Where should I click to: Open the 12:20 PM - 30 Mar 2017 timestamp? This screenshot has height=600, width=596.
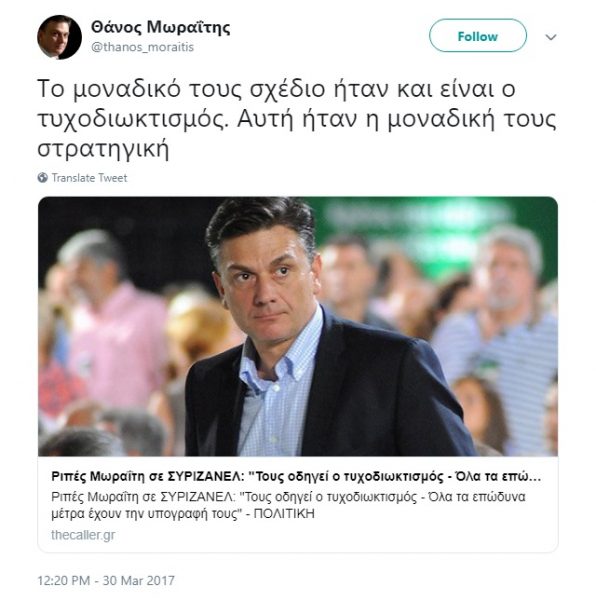pyautogui.click(x=106, y=580)
